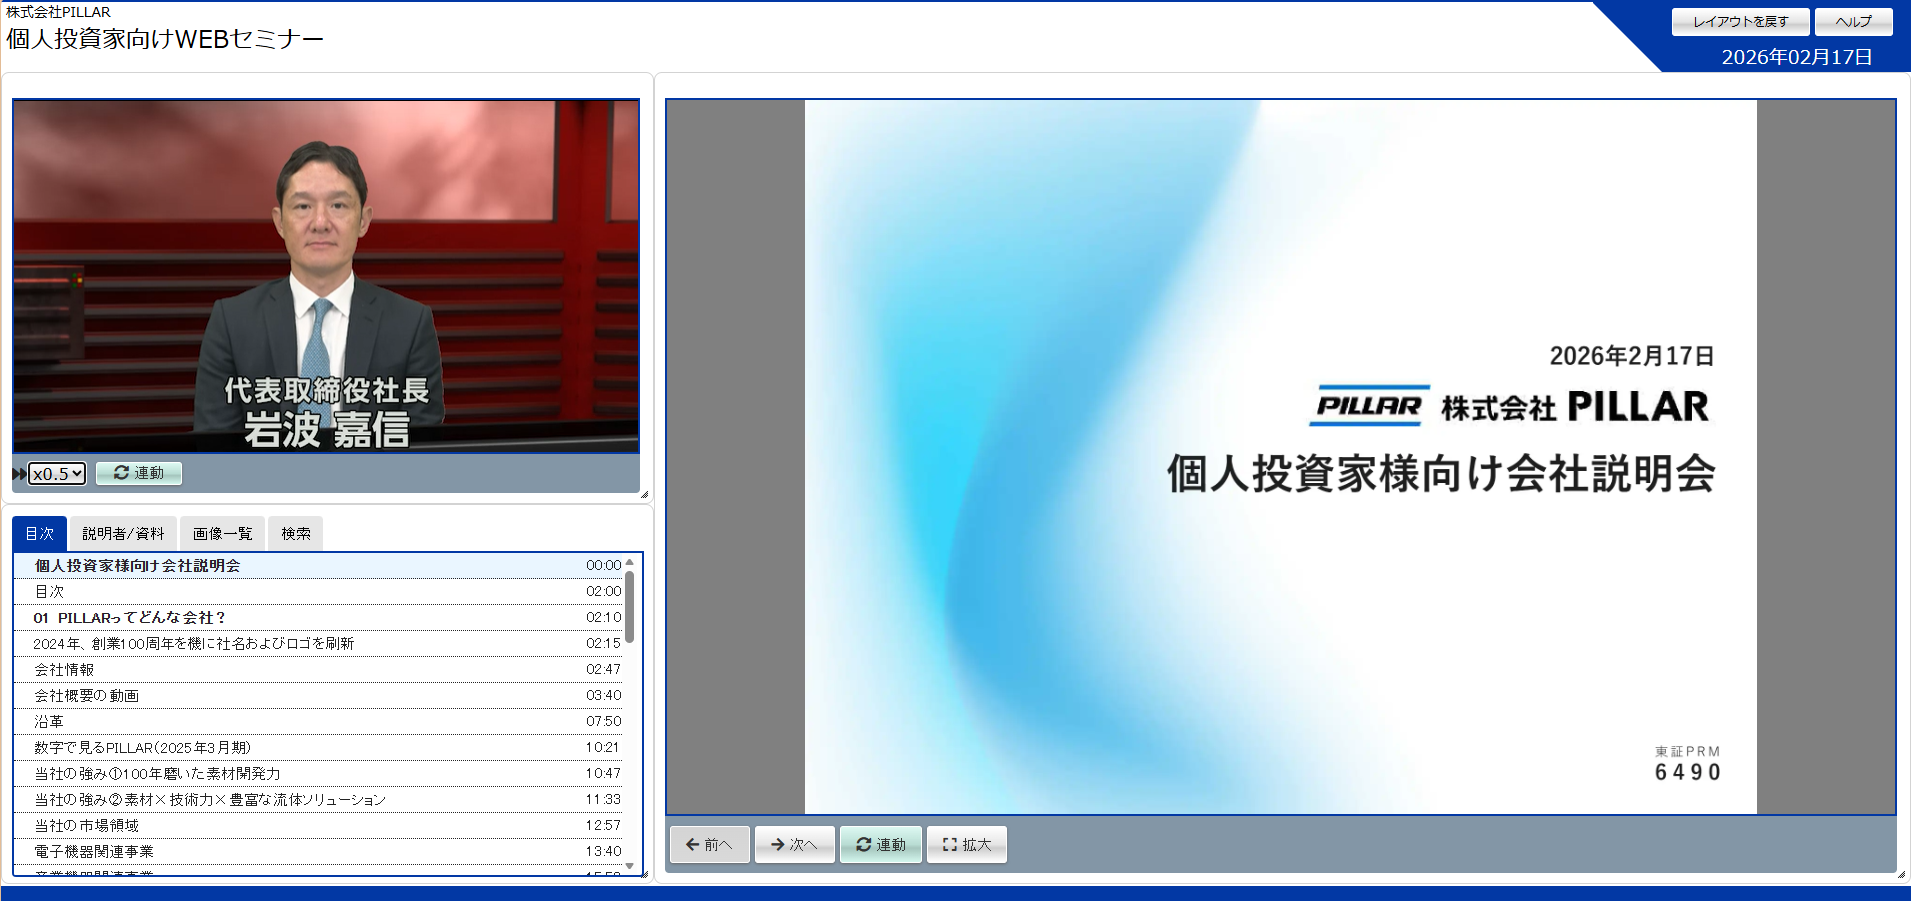Click the 拡大 enlarge slide button
This screenshot has height=901, width=1911.
pyautogui.click(x=966, y=845)
